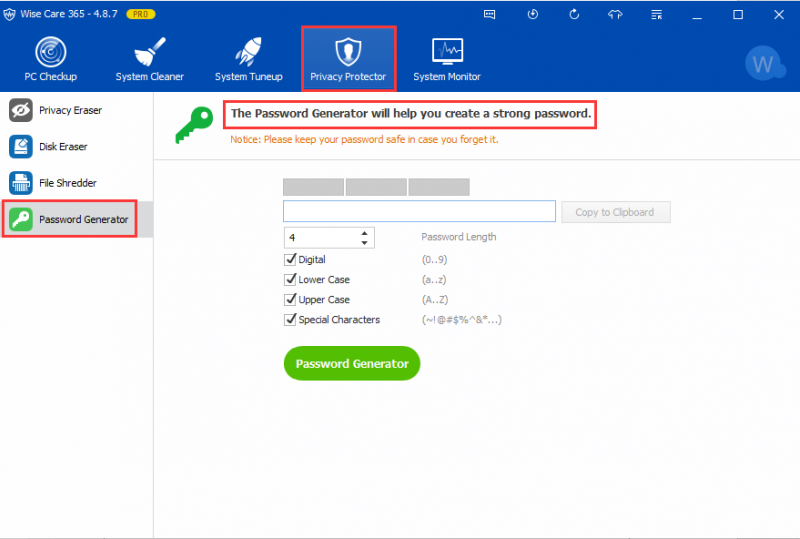The image size is (800, 539).
Task: Click the (a..z) hint text
Action: [434, 280]
